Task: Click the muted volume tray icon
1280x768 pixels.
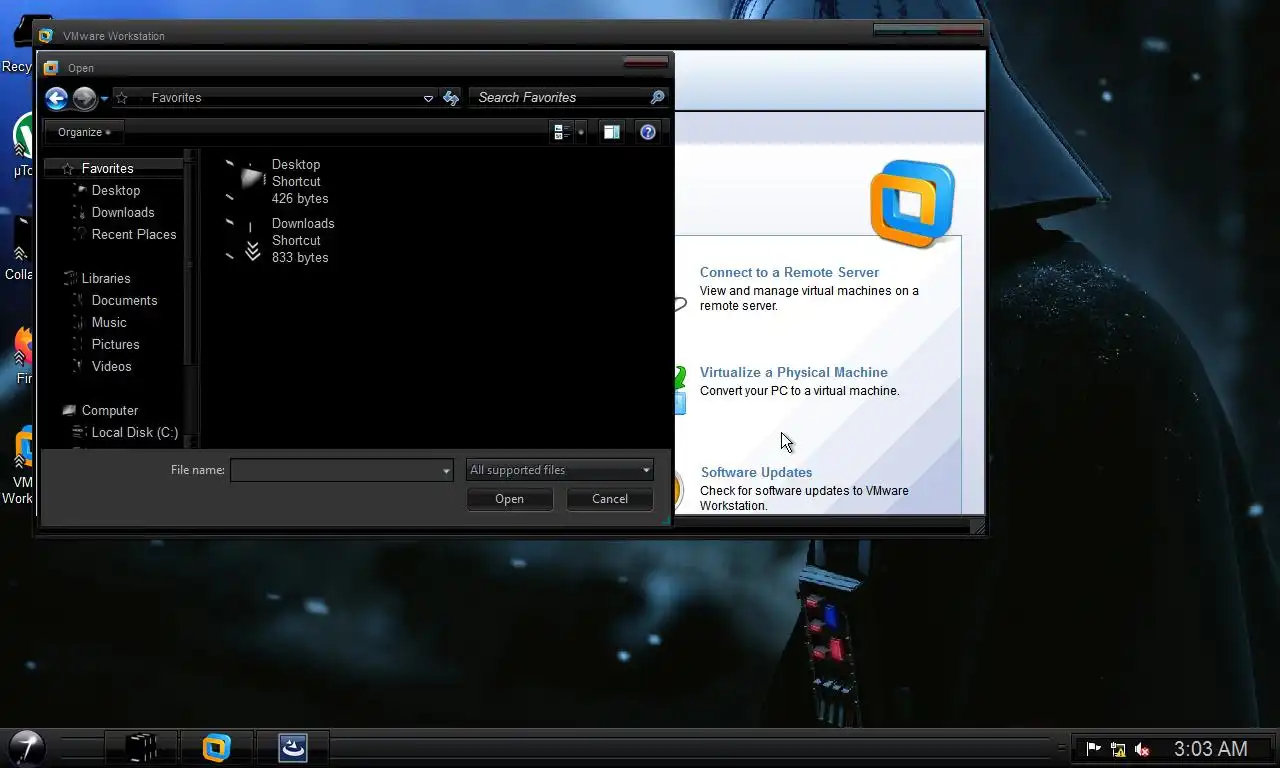Action: pos(1142,749)
